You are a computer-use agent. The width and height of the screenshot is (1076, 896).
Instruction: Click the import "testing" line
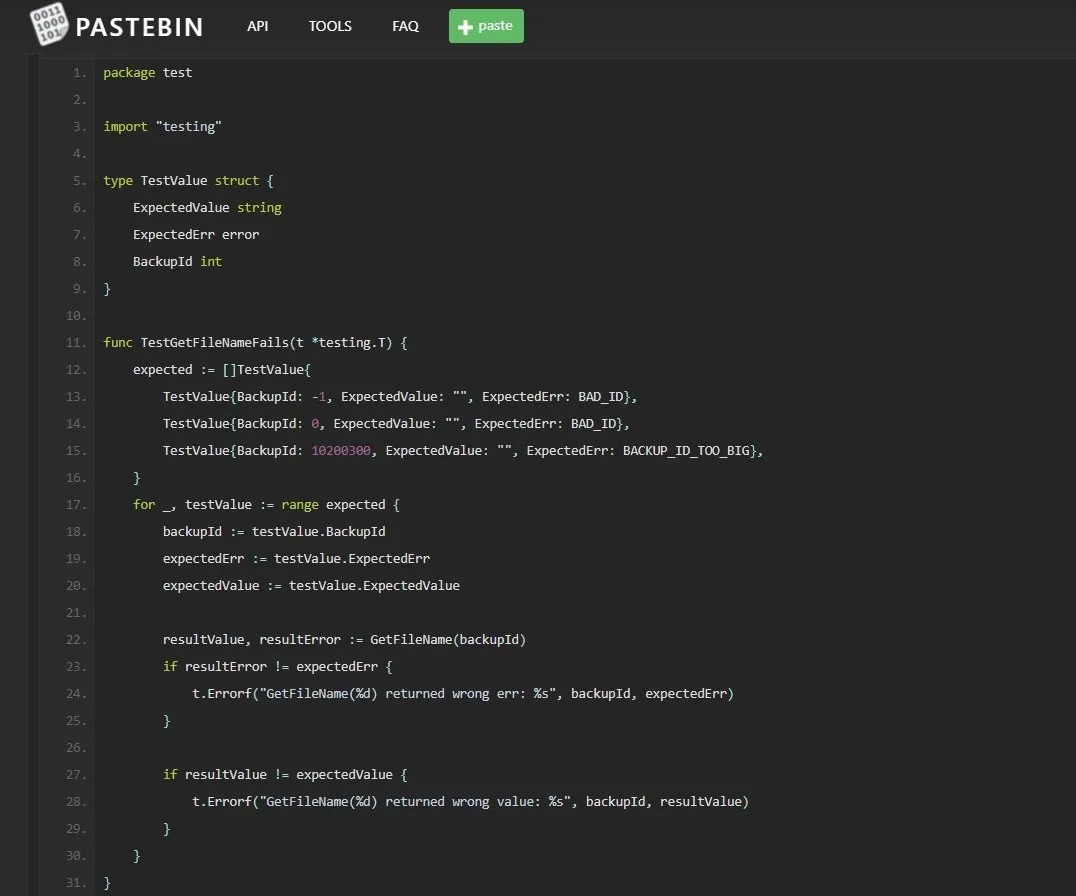pyautogui.click(x=162, y=127)
